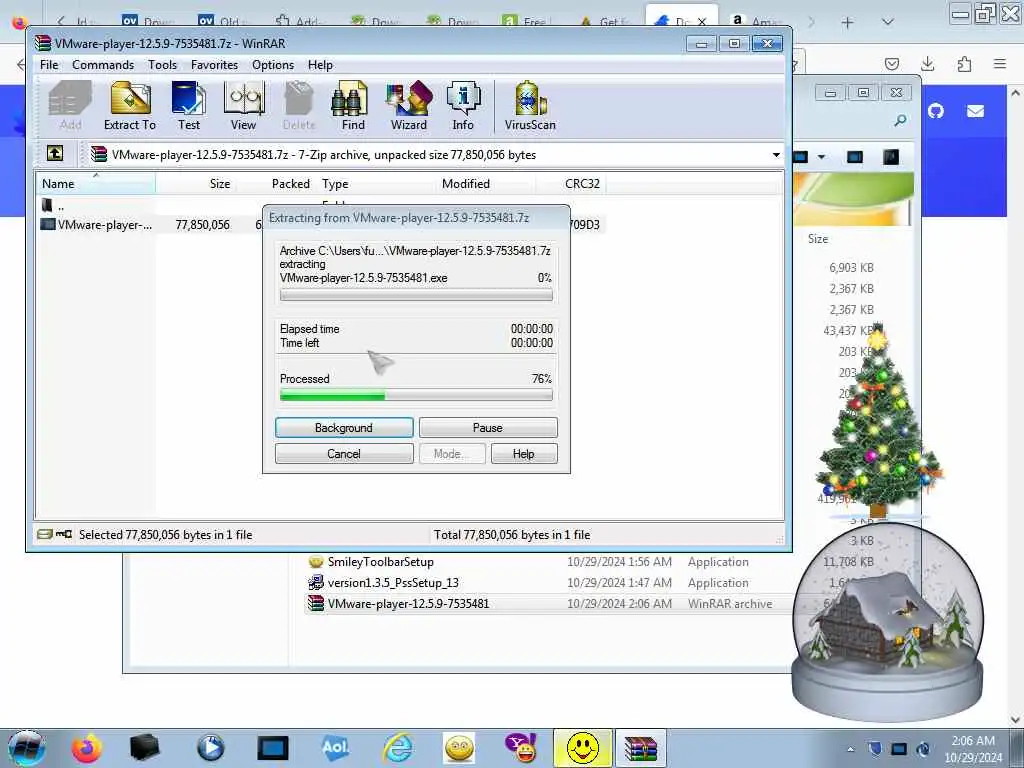Click the Windows Start orb

coord(25,748)
